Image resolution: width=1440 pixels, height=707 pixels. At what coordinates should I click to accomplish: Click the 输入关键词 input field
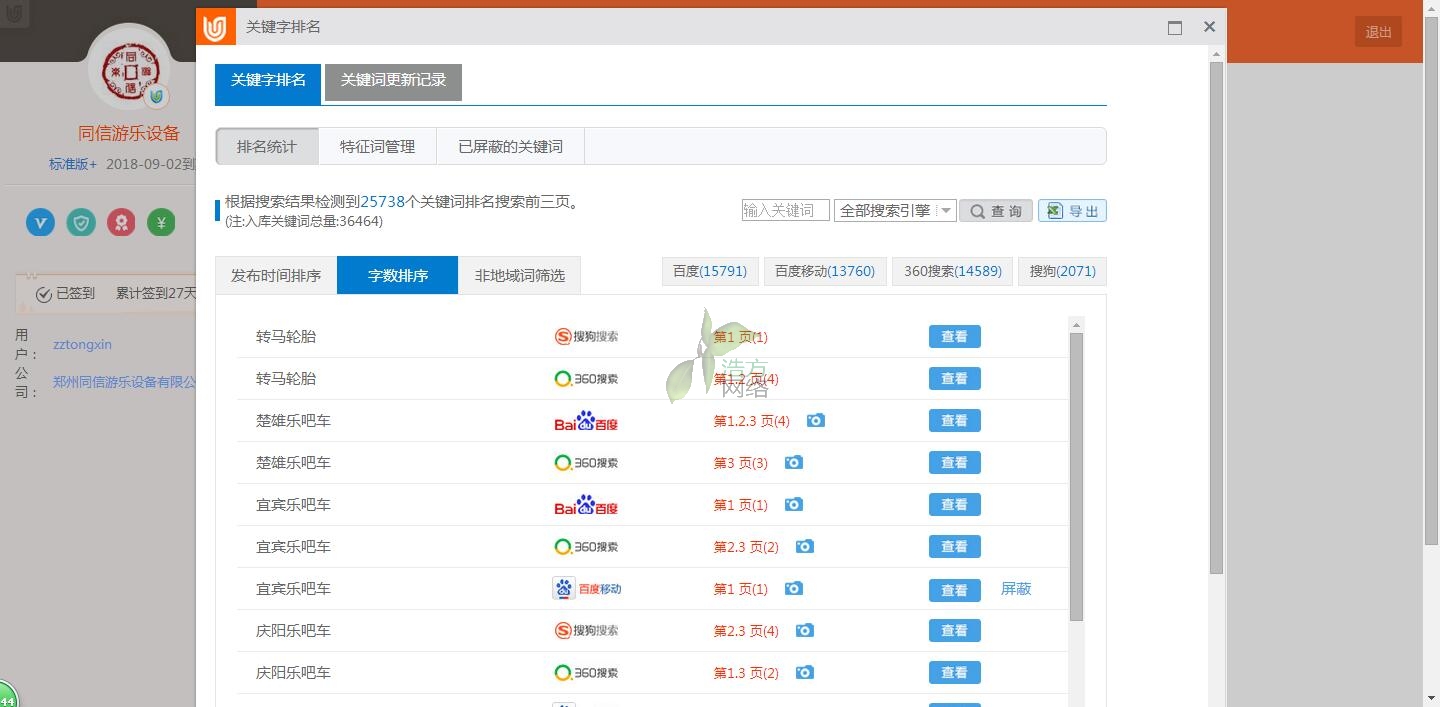785,211
